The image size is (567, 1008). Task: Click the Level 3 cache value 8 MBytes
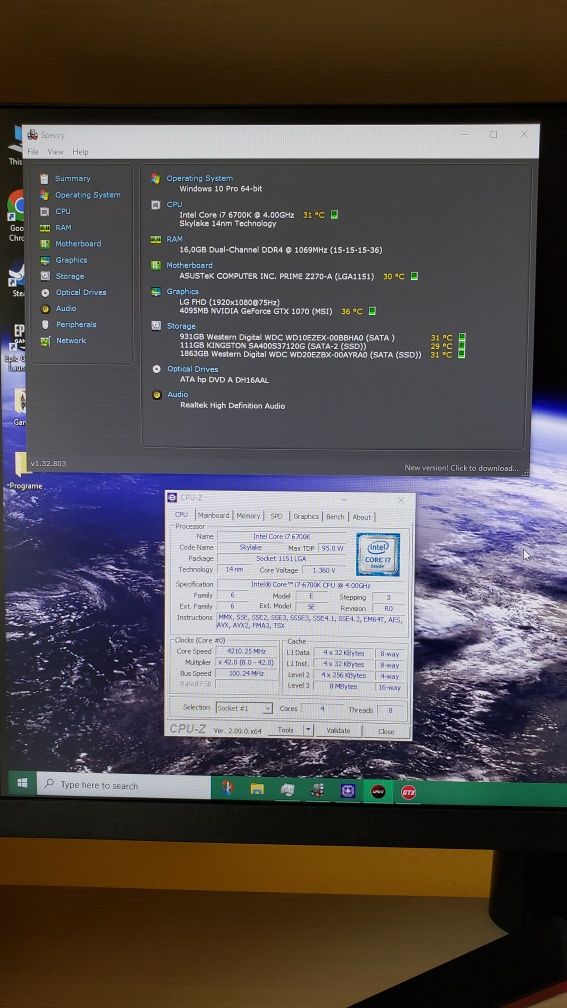[344, 687]
